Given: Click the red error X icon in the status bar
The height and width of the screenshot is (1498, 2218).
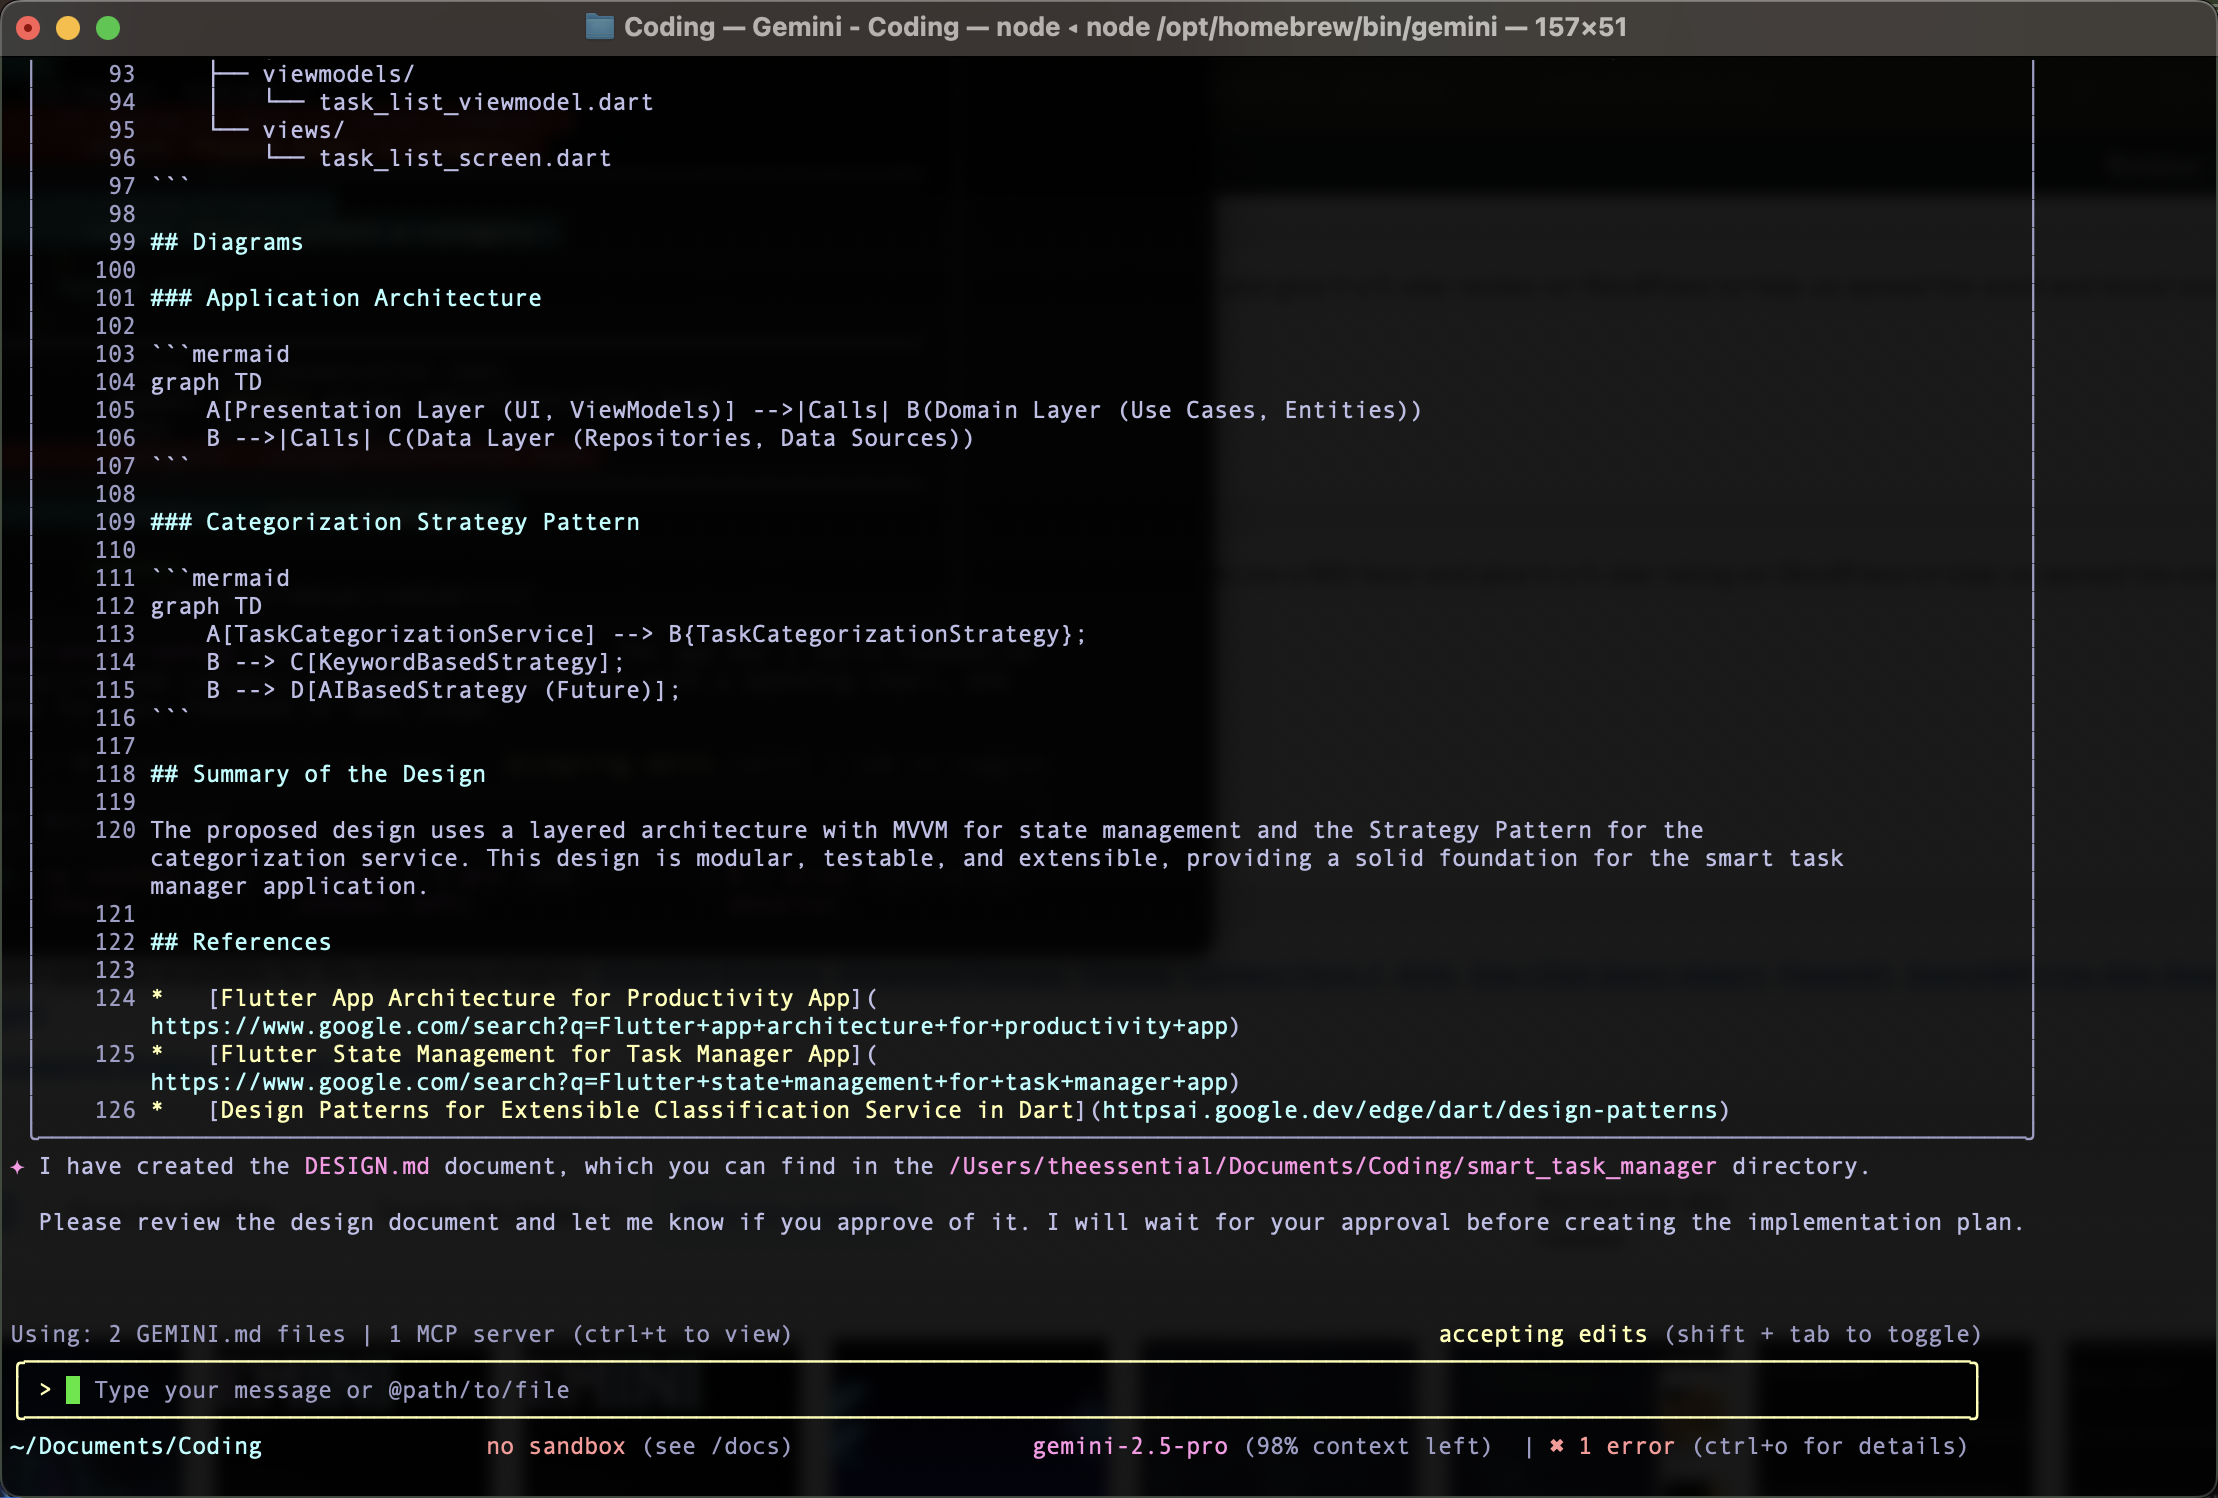Looking at the screenshot, I should tap(1556, 1446).
